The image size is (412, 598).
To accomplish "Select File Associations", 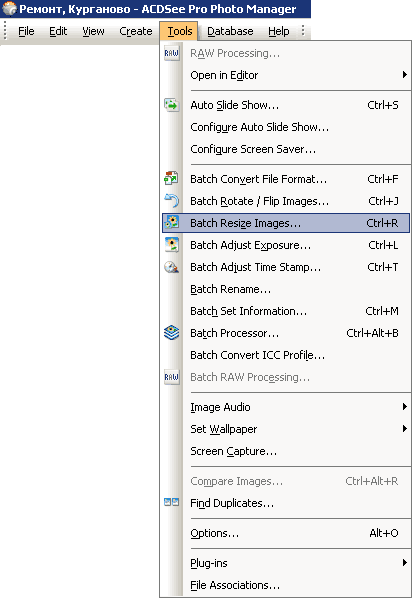I will [x=286, y=585].
